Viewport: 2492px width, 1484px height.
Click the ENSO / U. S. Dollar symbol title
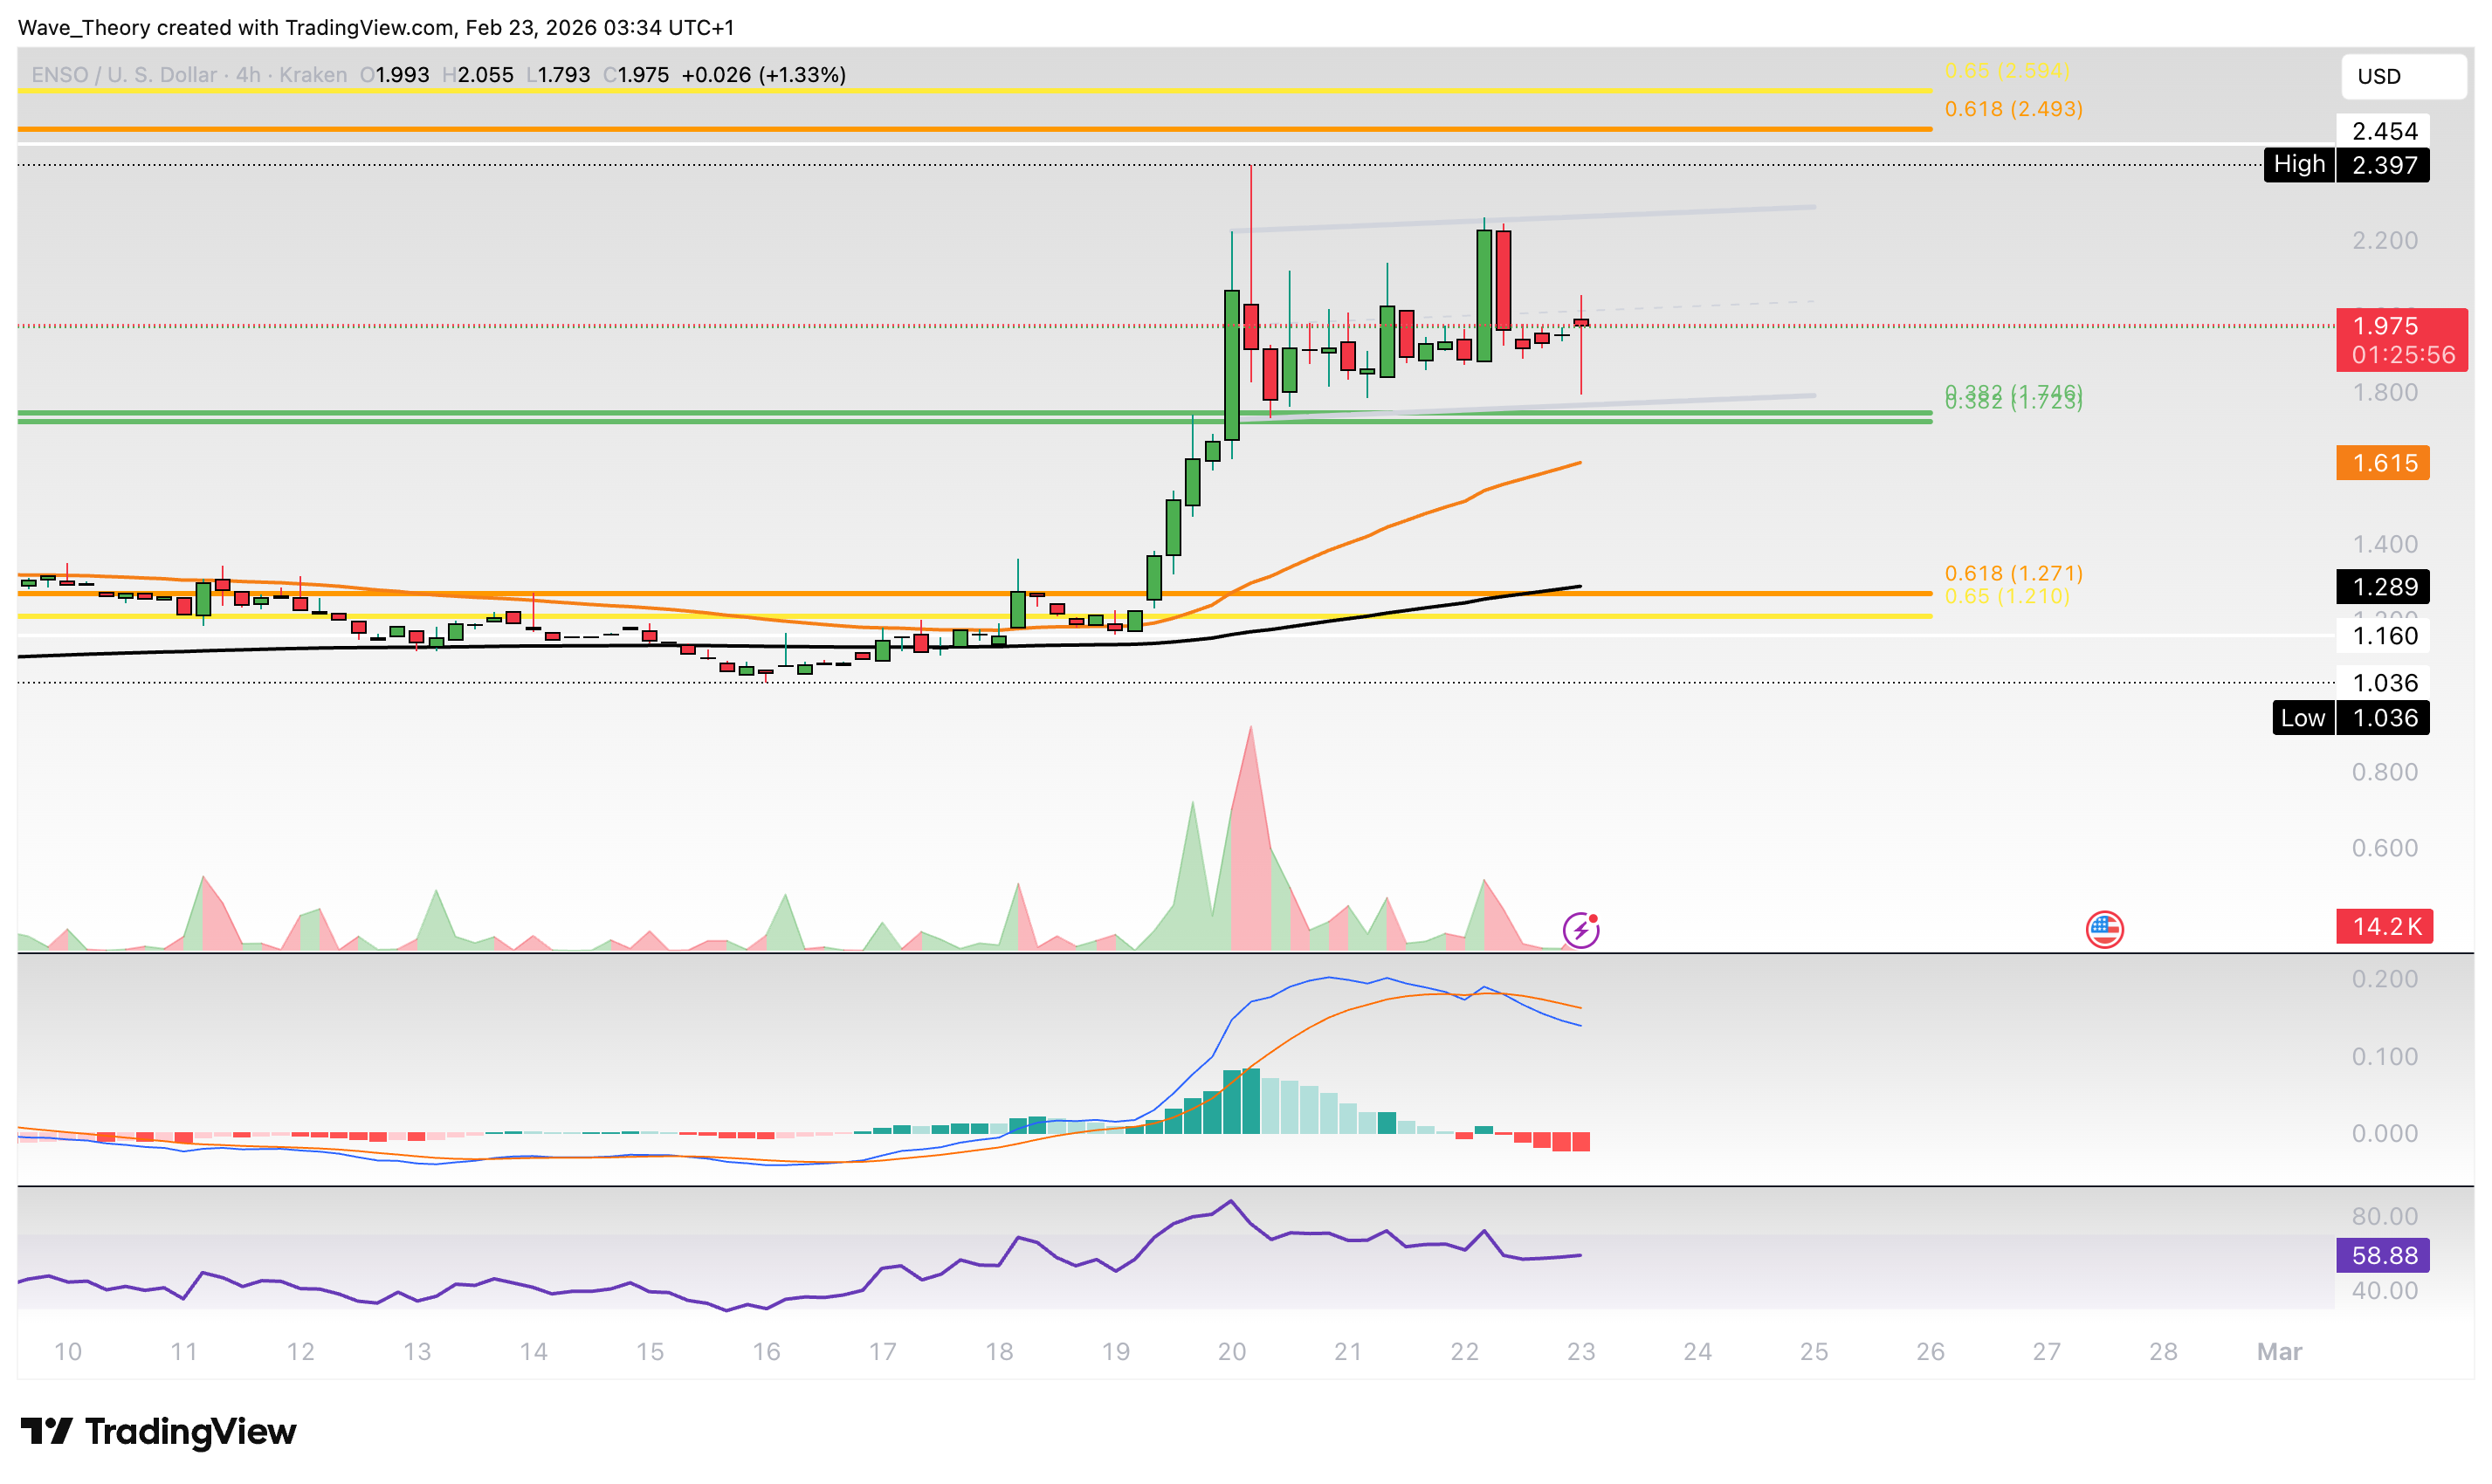pos(123,75)
